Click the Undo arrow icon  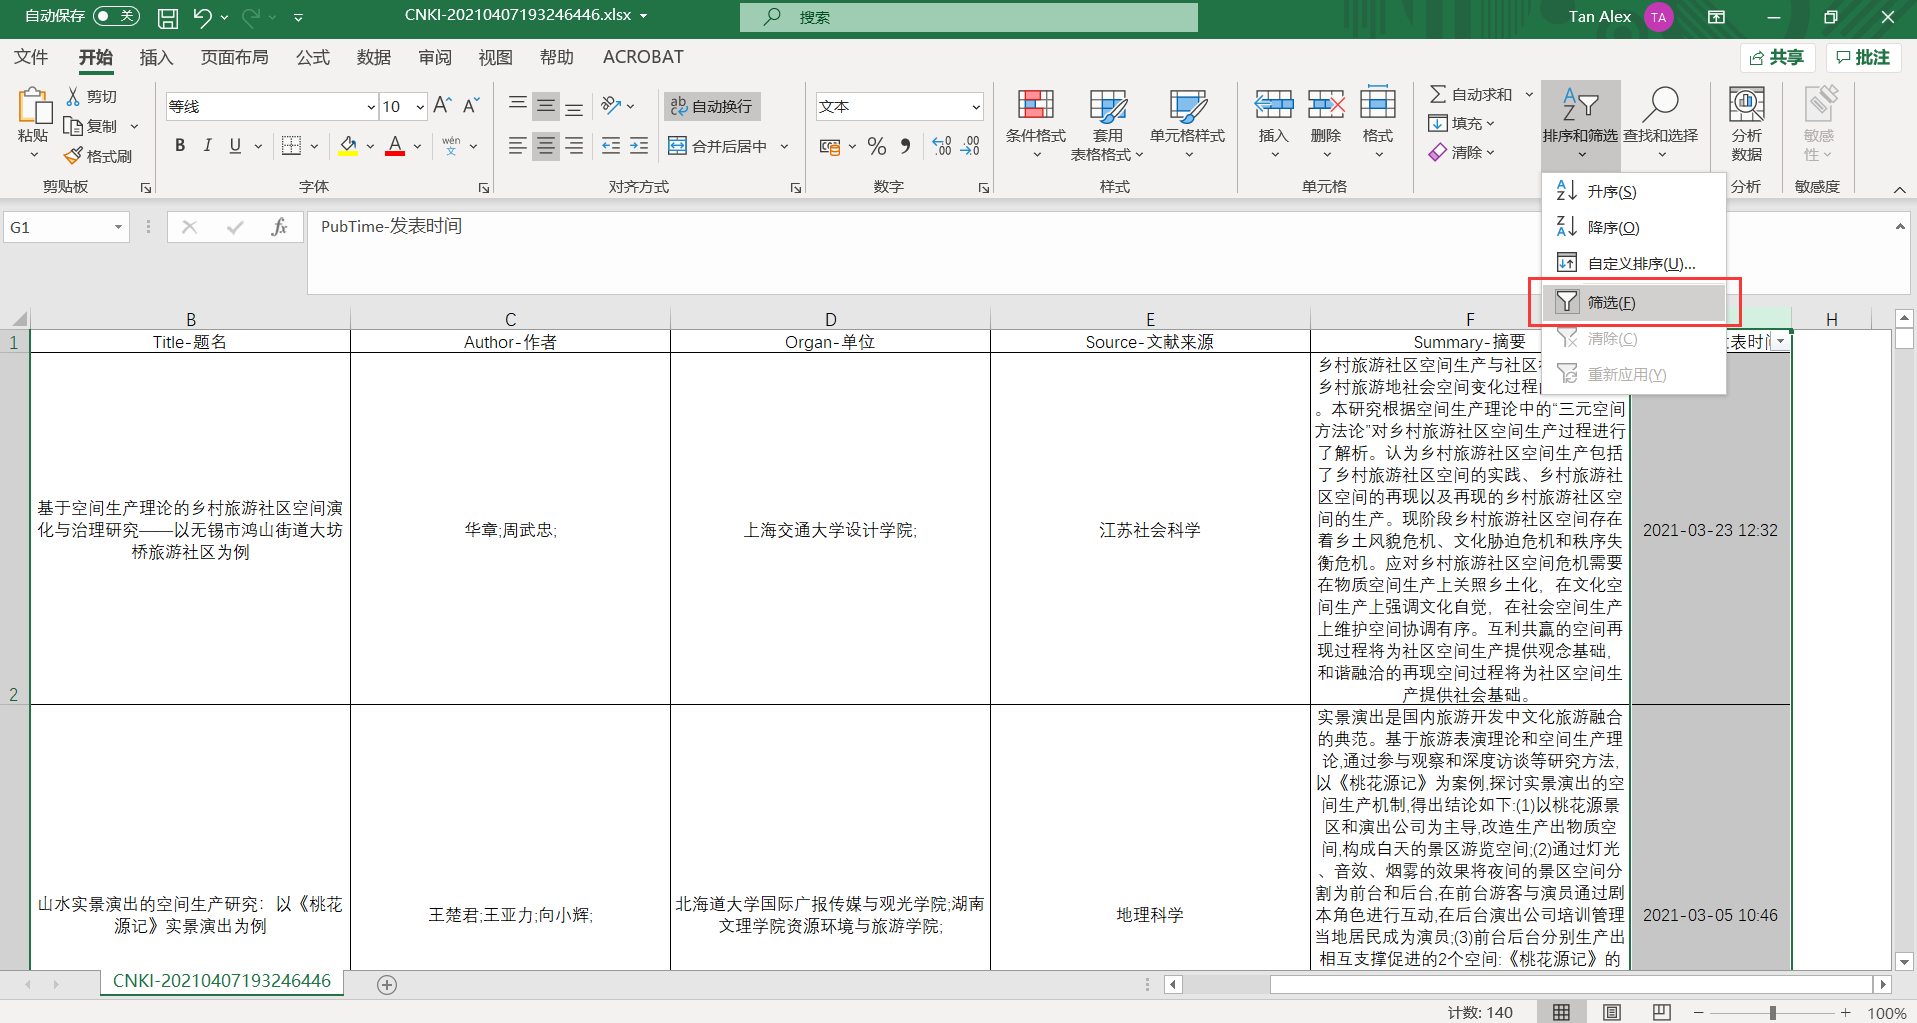[202, 17]
